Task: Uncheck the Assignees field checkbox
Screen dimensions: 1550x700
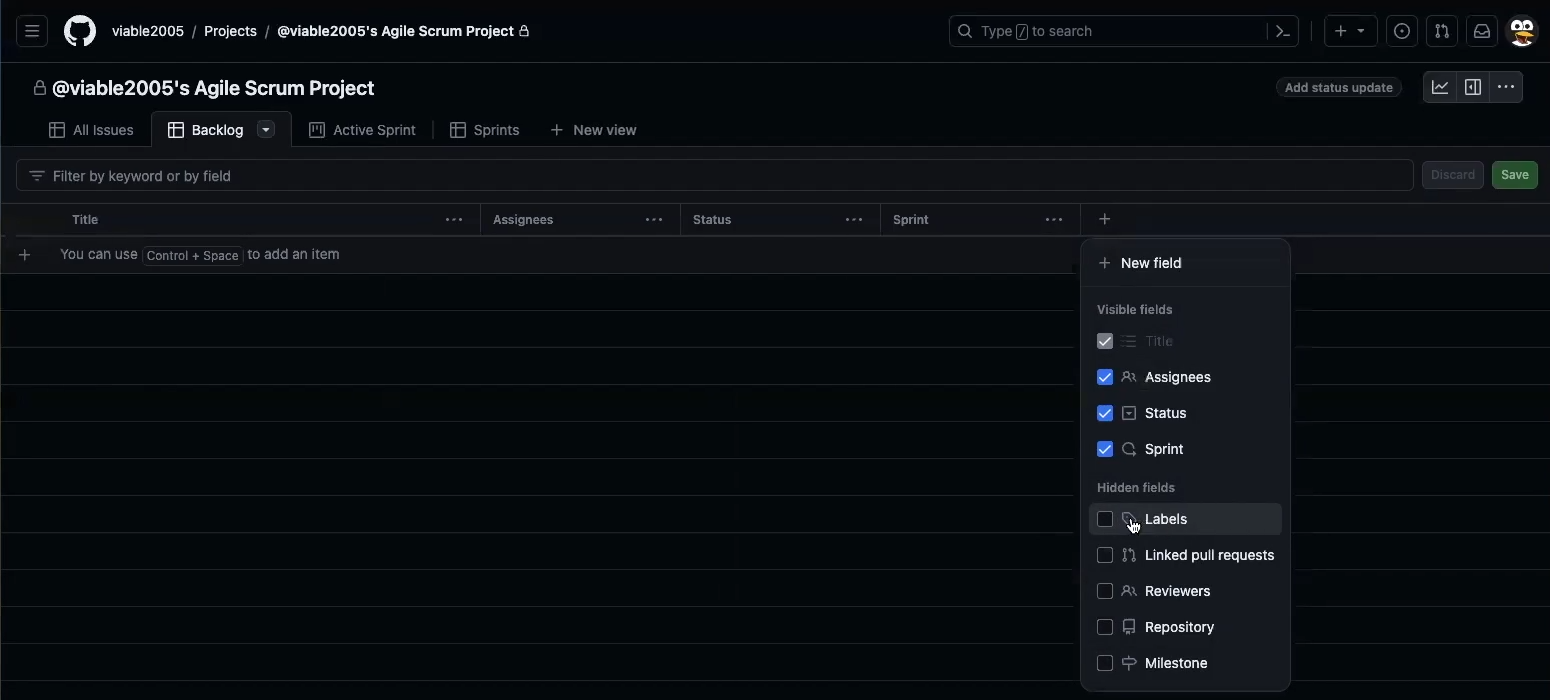Action: tap(1105, 377)
